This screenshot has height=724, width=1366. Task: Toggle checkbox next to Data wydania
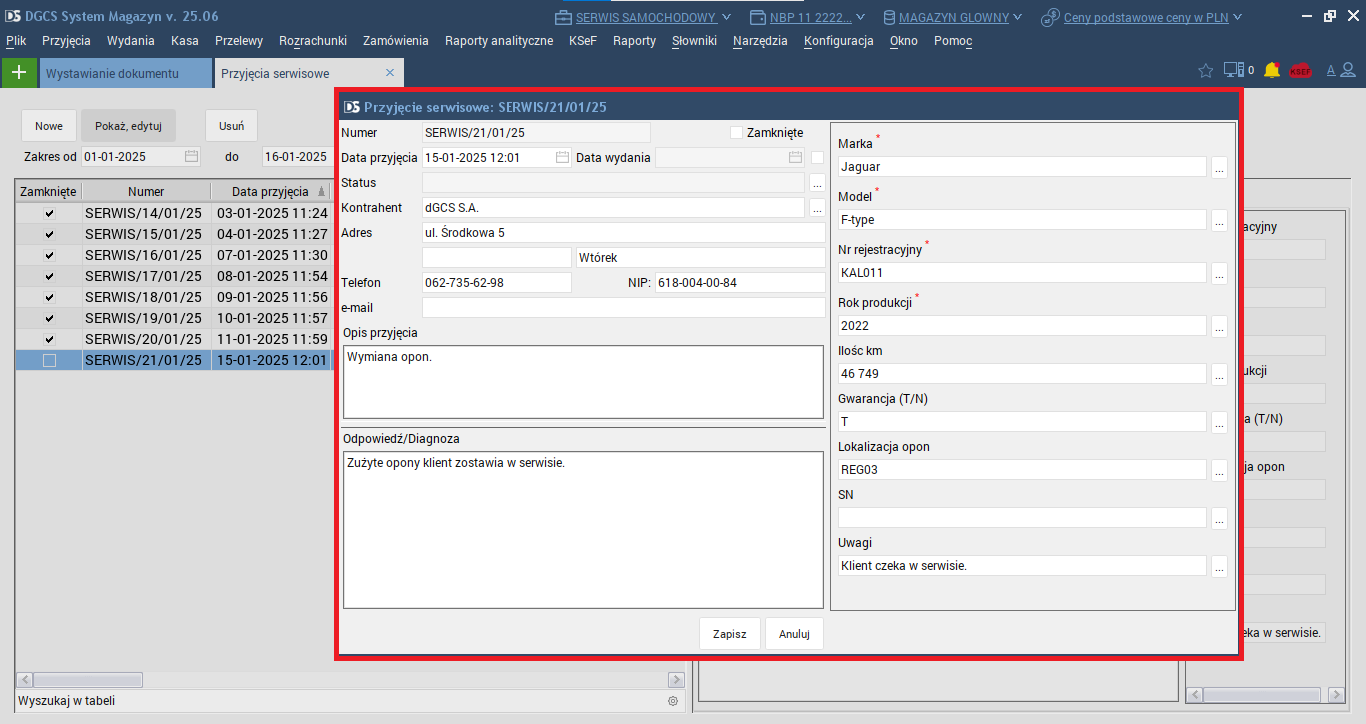(818, 157)
